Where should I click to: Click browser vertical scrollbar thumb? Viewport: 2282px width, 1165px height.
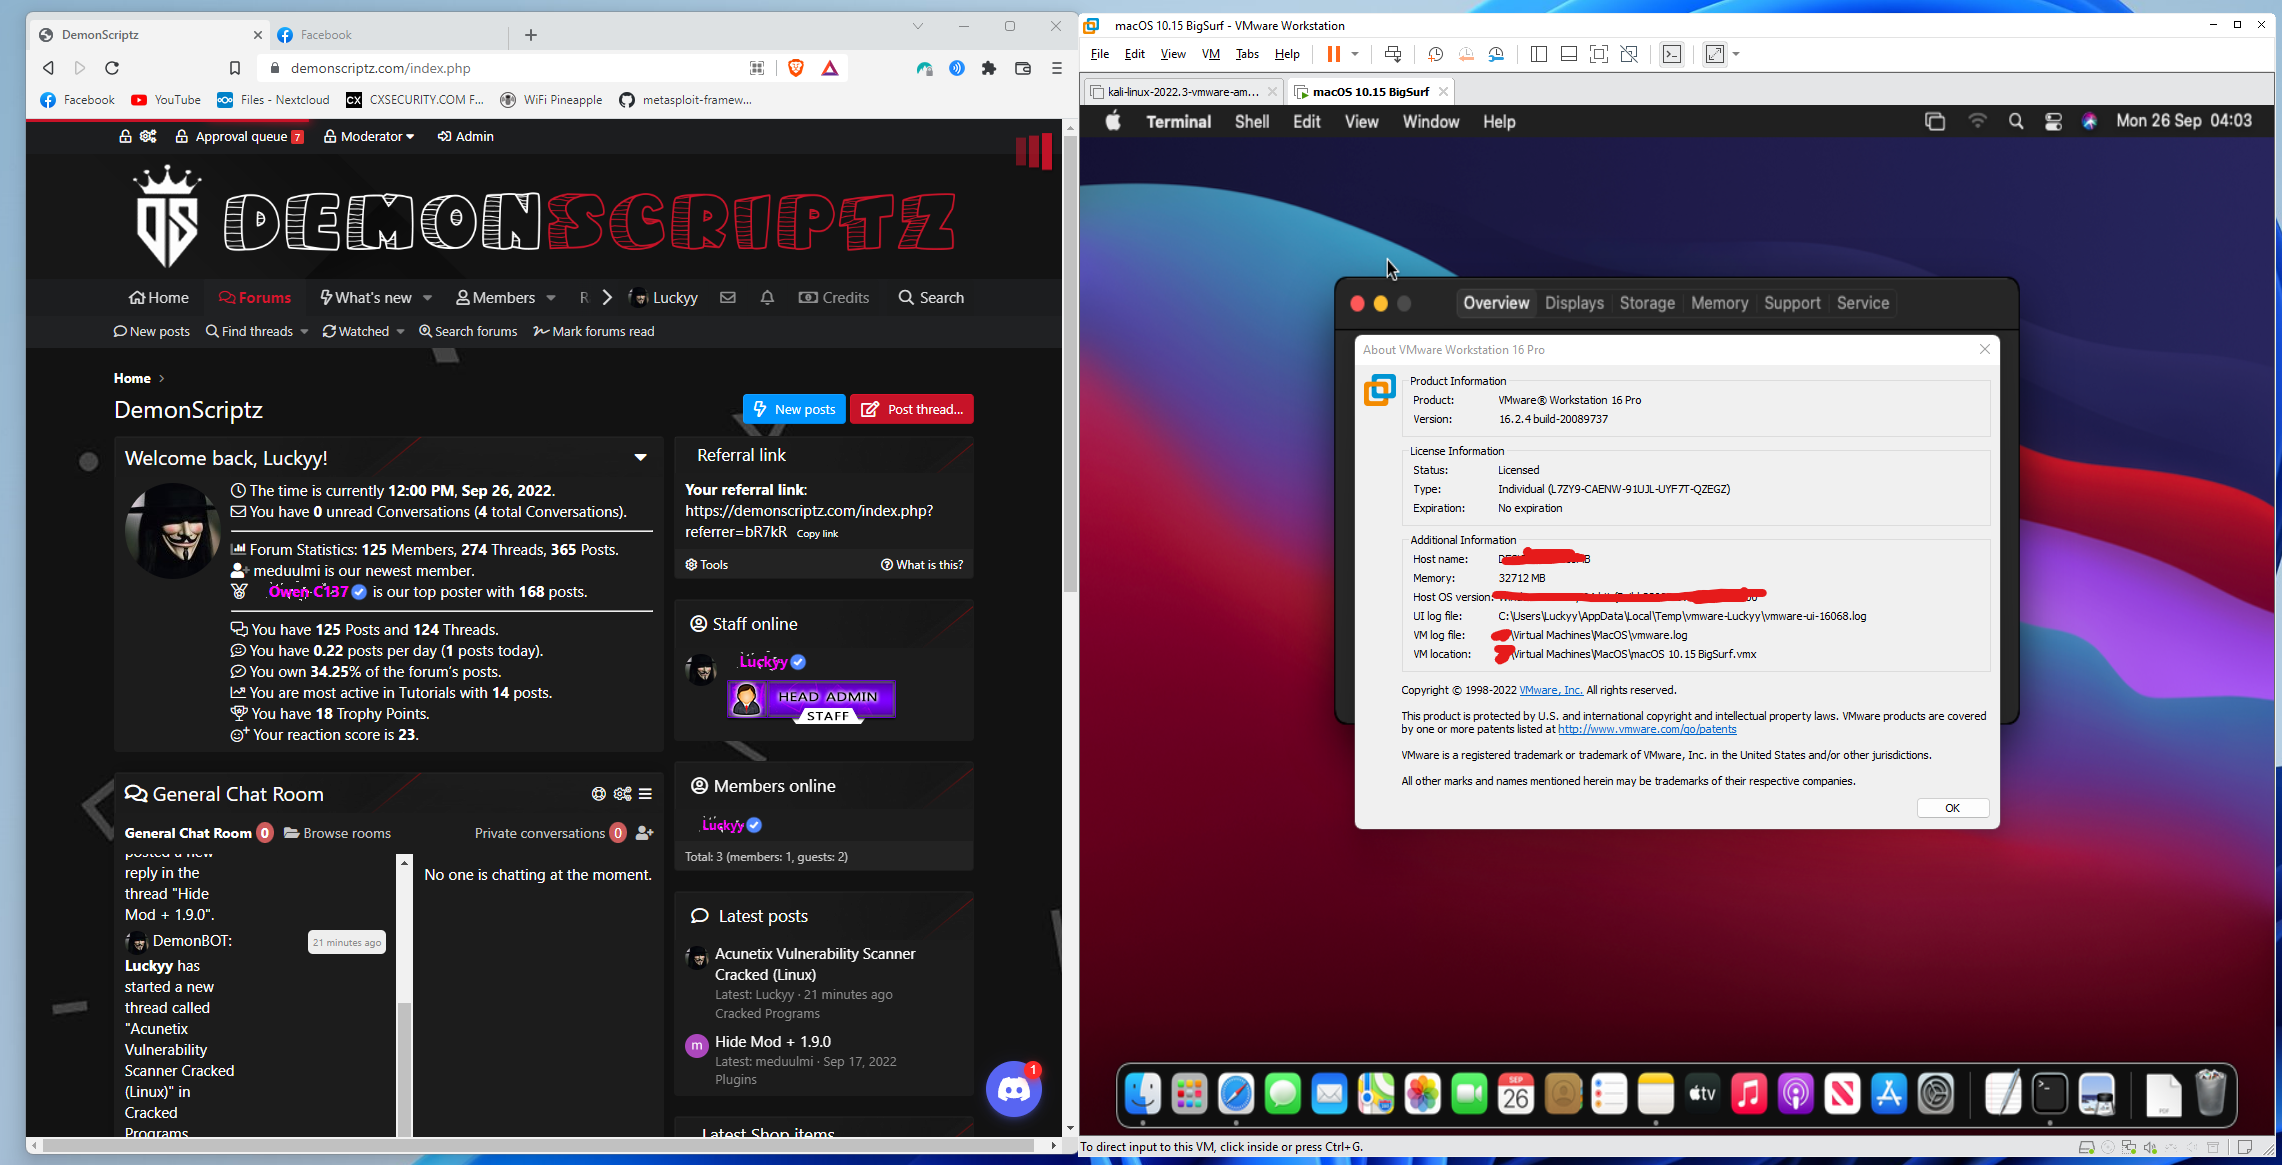[1070, 362]
